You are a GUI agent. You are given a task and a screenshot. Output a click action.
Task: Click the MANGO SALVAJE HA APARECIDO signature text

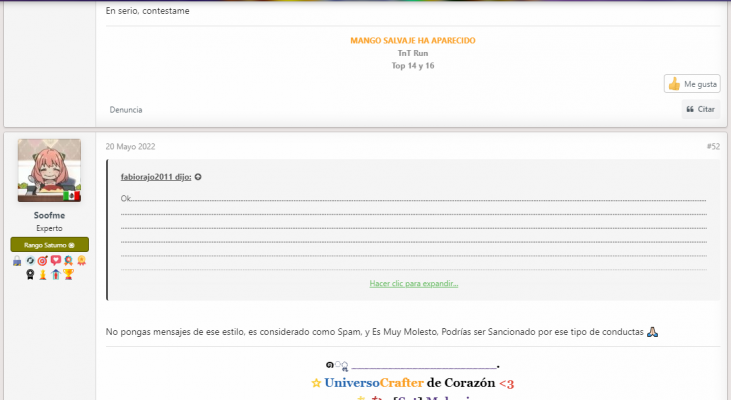click(412, 40)
